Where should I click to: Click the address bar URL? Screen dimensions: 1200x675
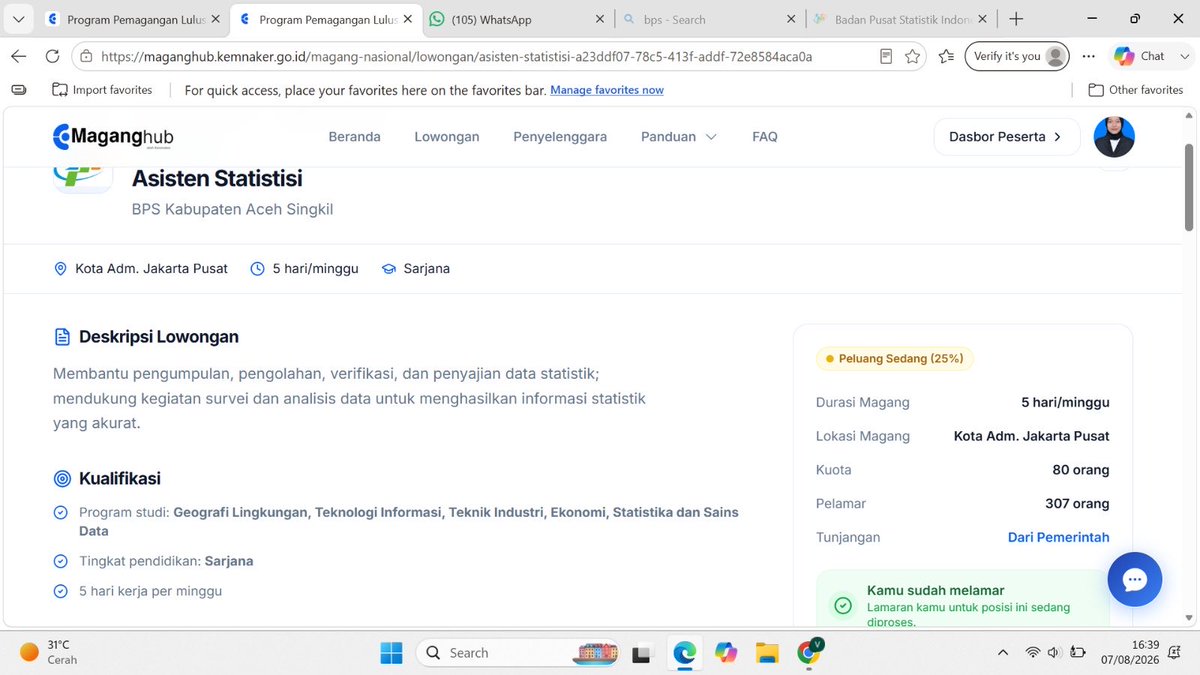tap(456, 57)
